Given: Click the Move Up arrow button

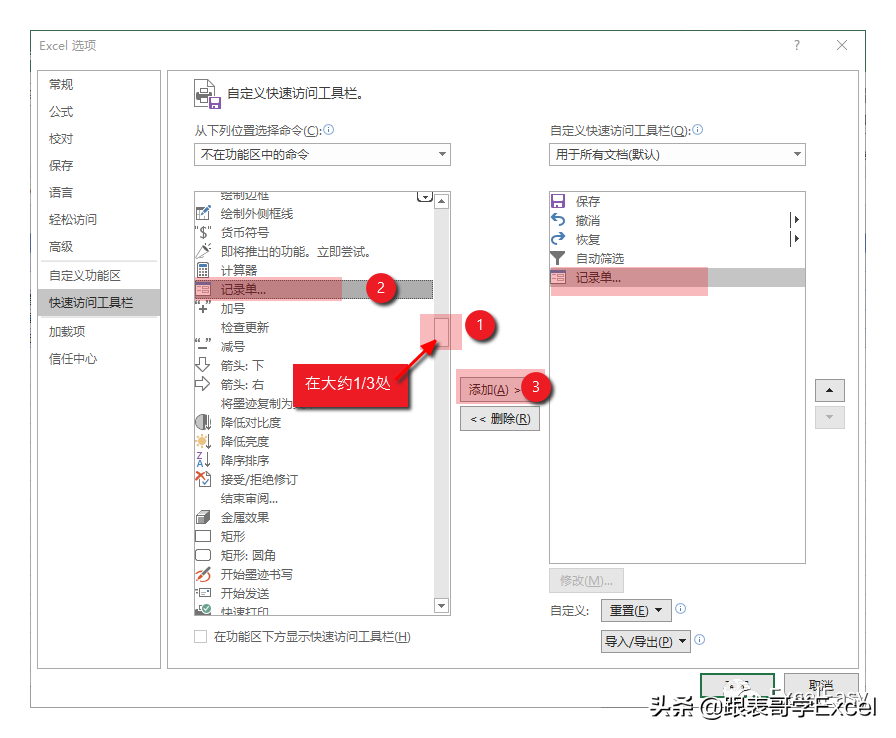Looking at the screenshot, I should [x=830, y=390].
